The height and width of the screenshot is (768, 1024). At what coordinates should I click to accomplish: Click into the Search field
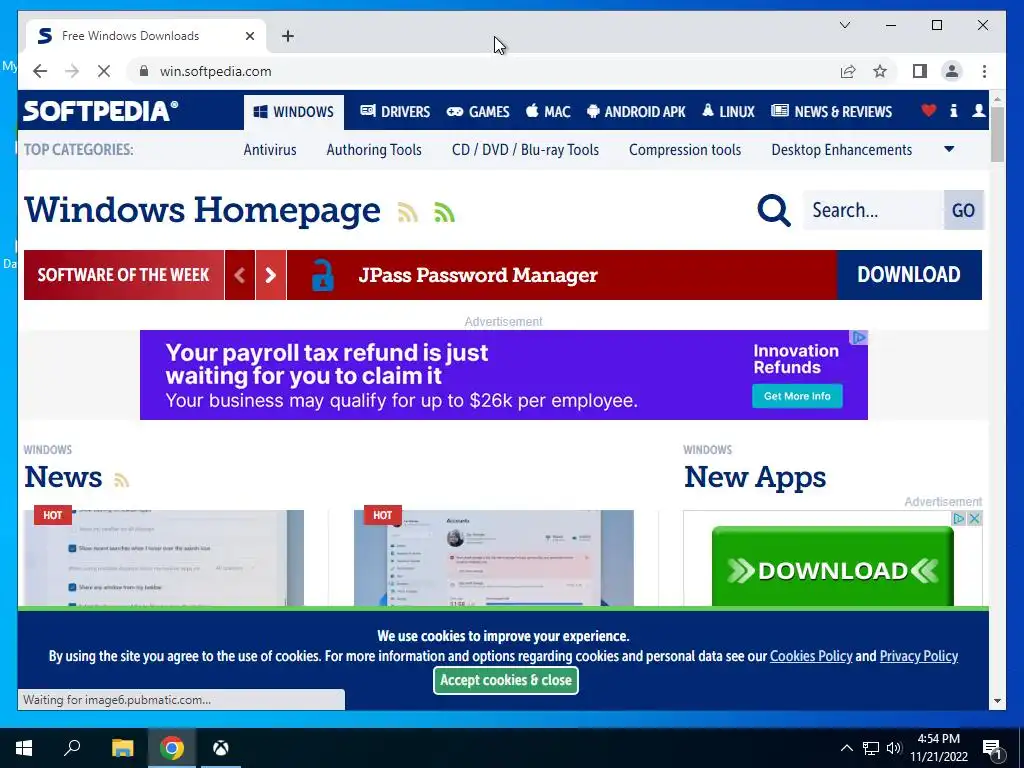click(873, 210)
